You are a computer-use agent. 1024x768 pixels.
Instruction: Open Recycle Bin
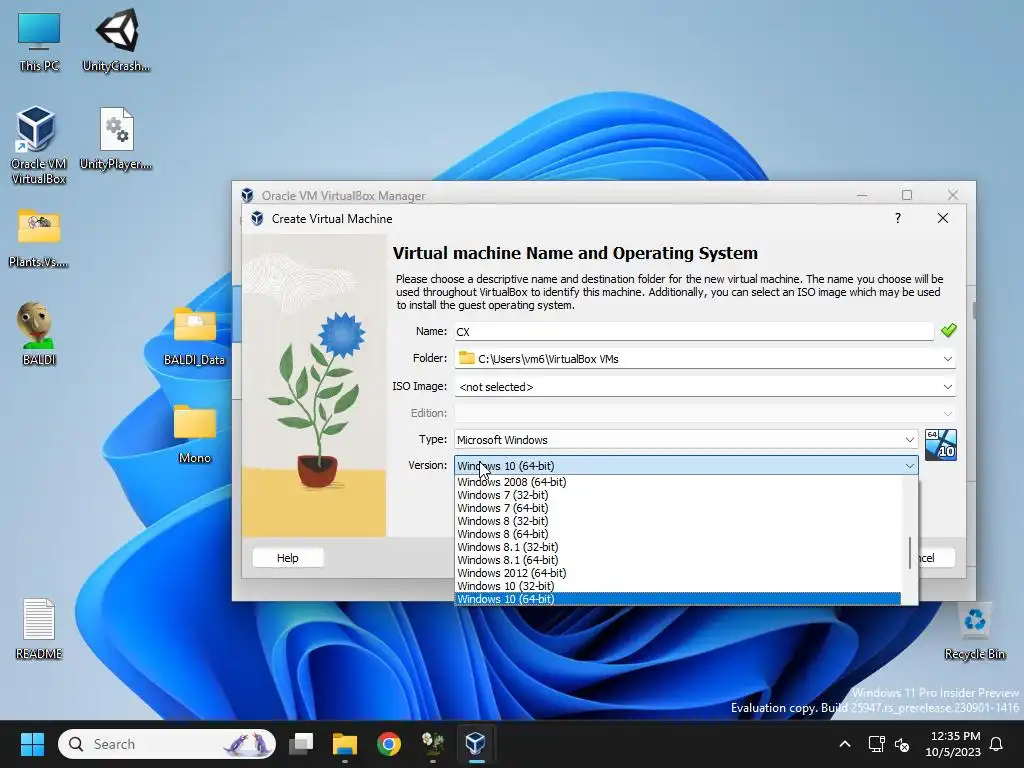pyautogui.click(x=974, y=631)
